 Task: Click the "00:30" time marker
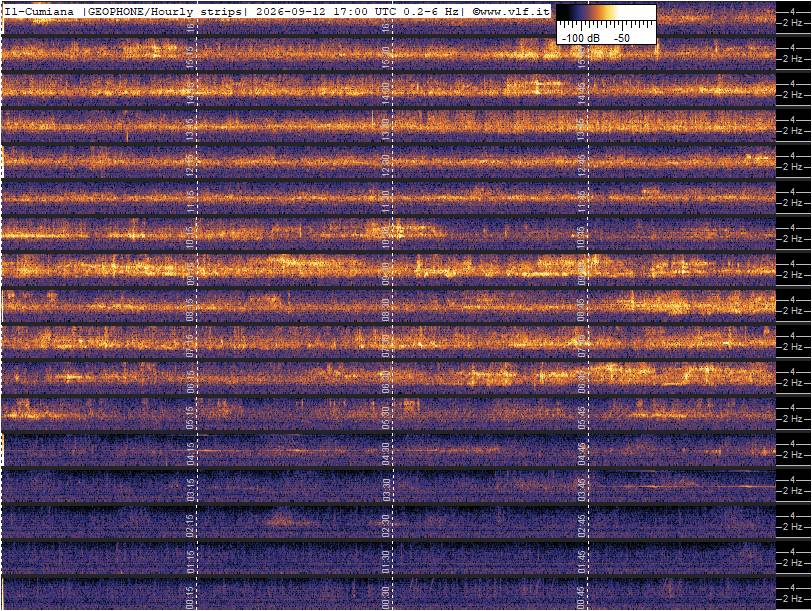pos(386,598)
